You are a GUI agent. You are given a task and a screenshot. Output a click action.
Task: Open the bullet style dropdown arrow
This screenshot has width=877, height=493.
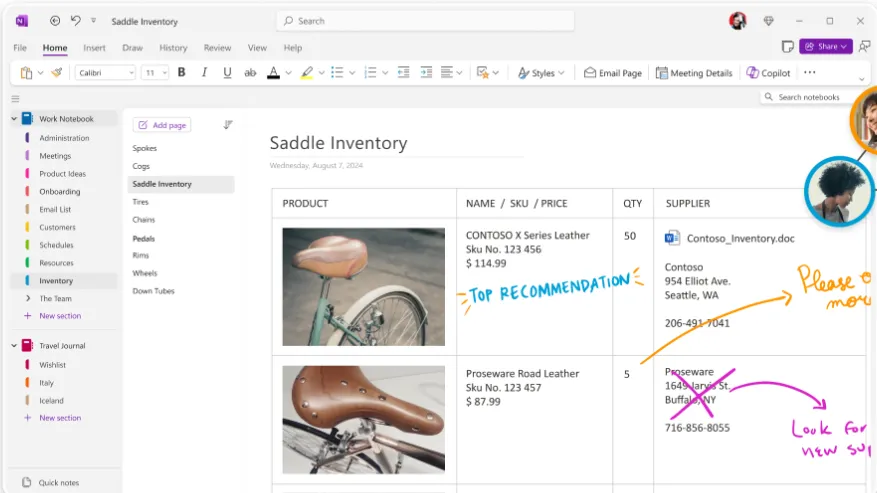coord(352,73)
